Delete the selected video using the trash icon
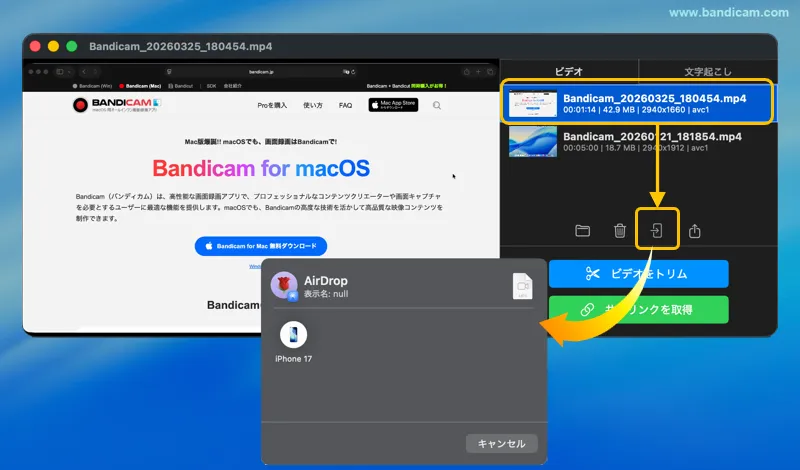 (x=619, y=231)
